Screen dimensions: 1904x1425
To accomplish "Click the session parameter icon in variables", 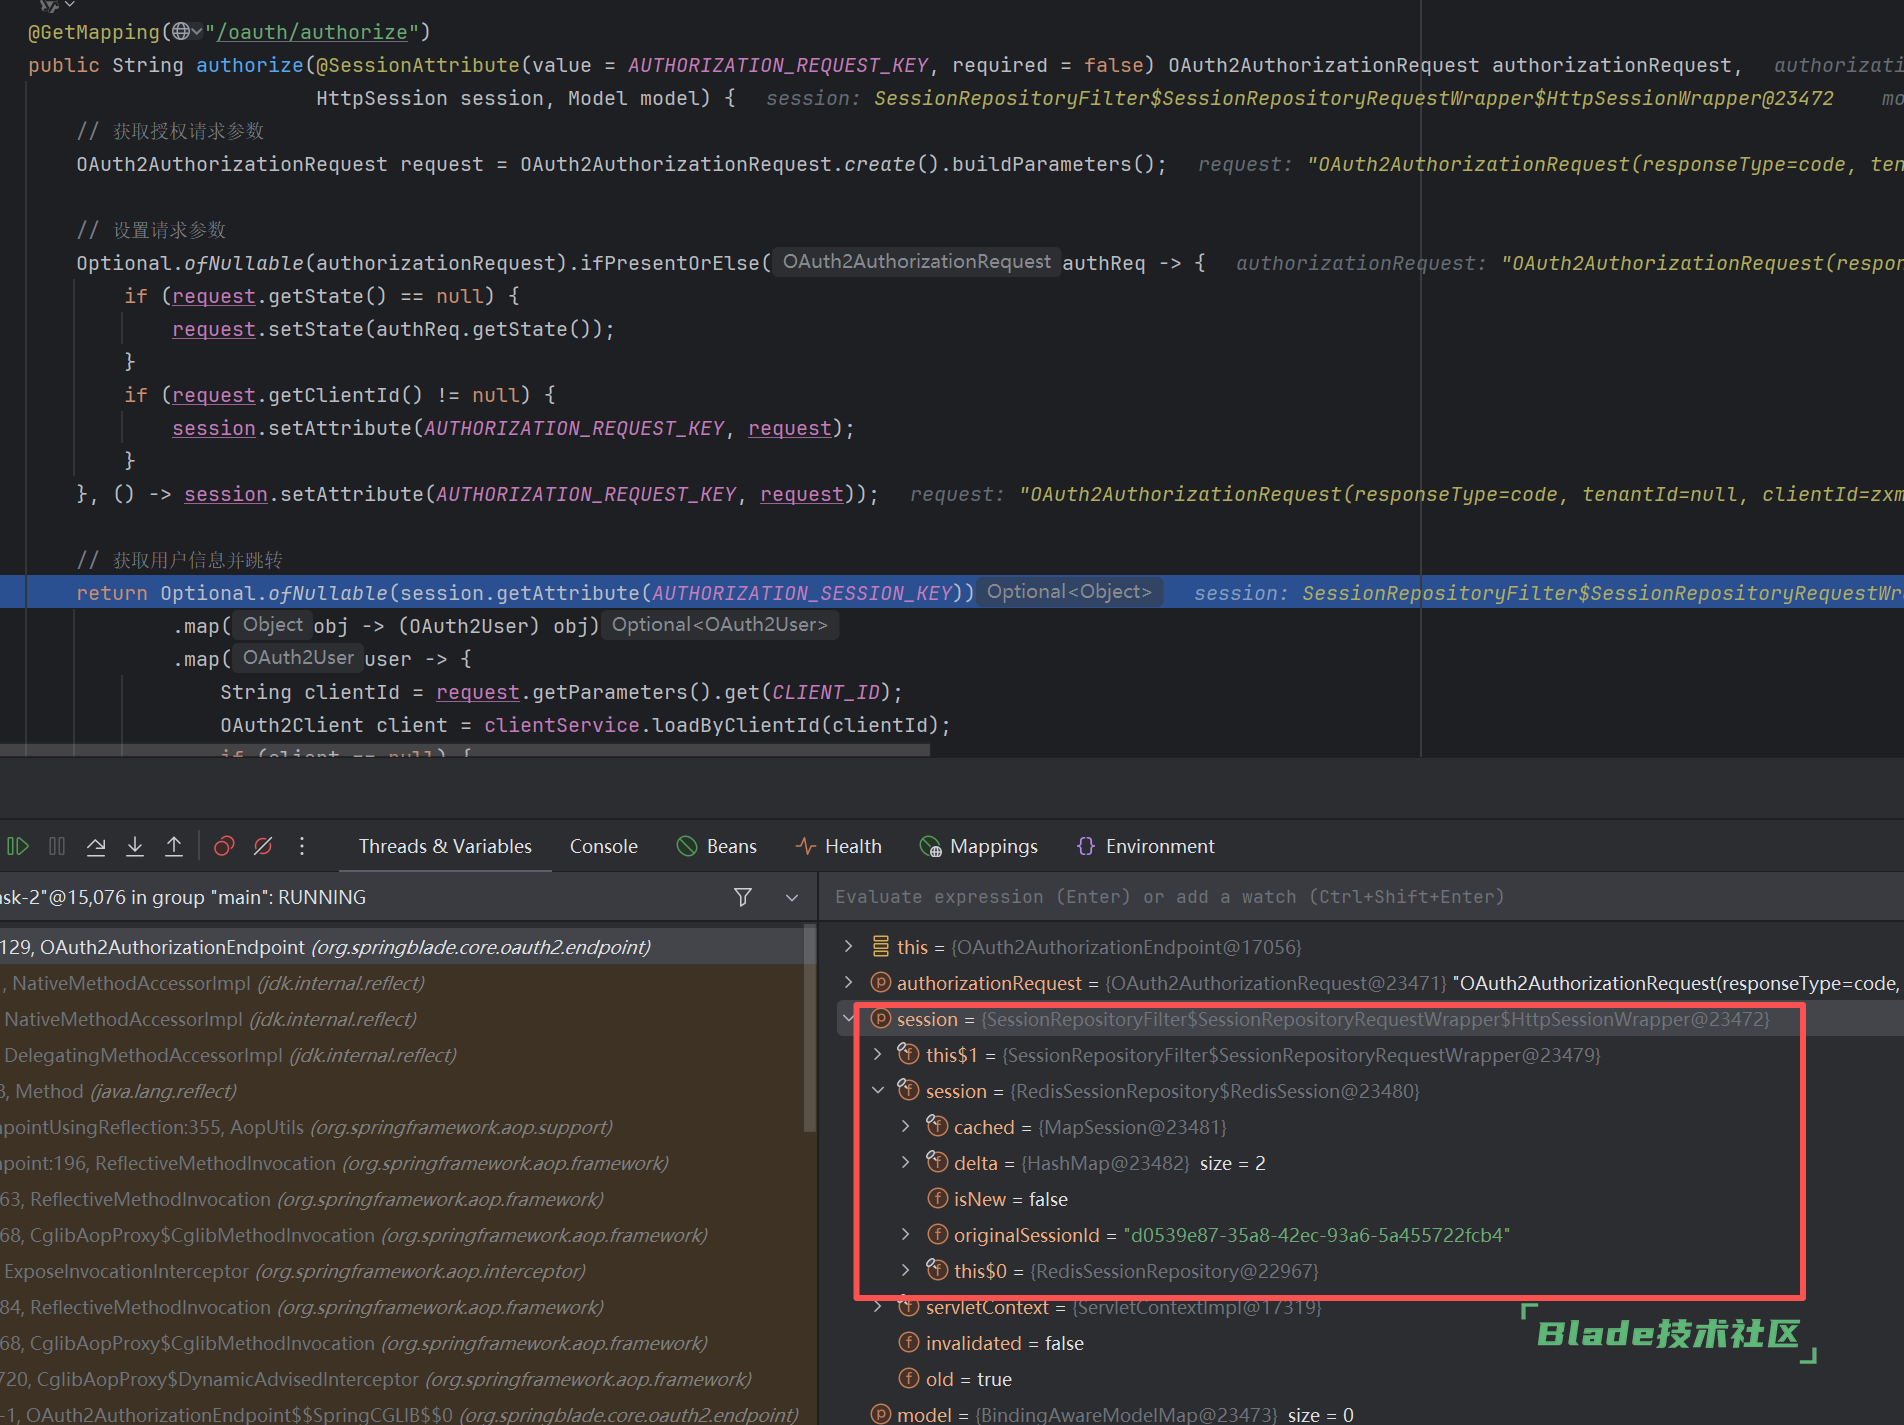I will tap(880, 1018).
